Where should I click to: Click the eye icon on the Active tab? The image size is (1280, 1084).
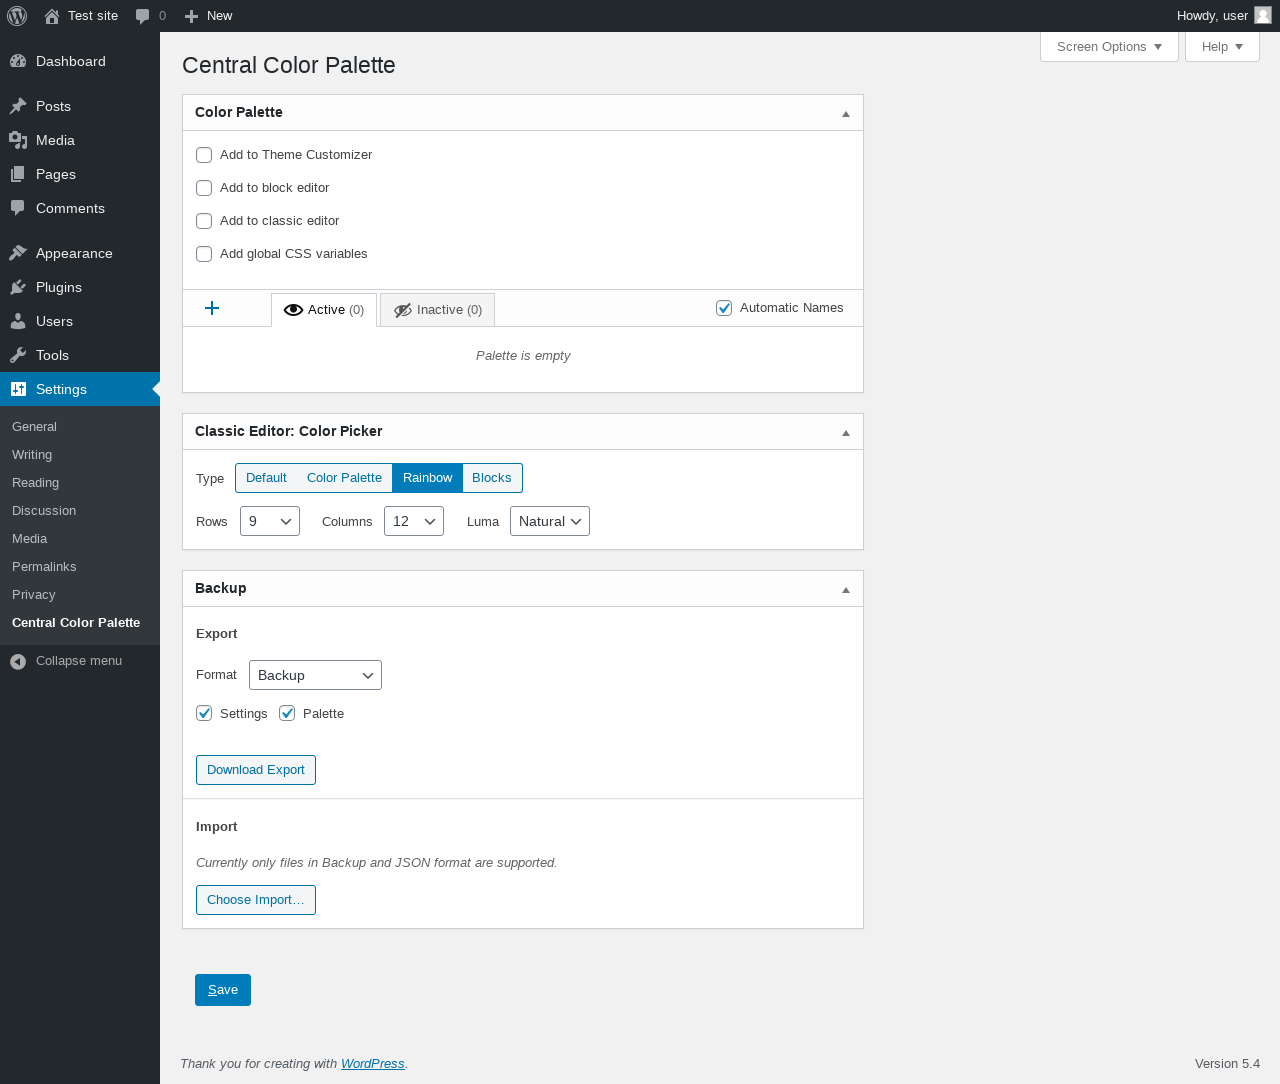coord(293,310)
